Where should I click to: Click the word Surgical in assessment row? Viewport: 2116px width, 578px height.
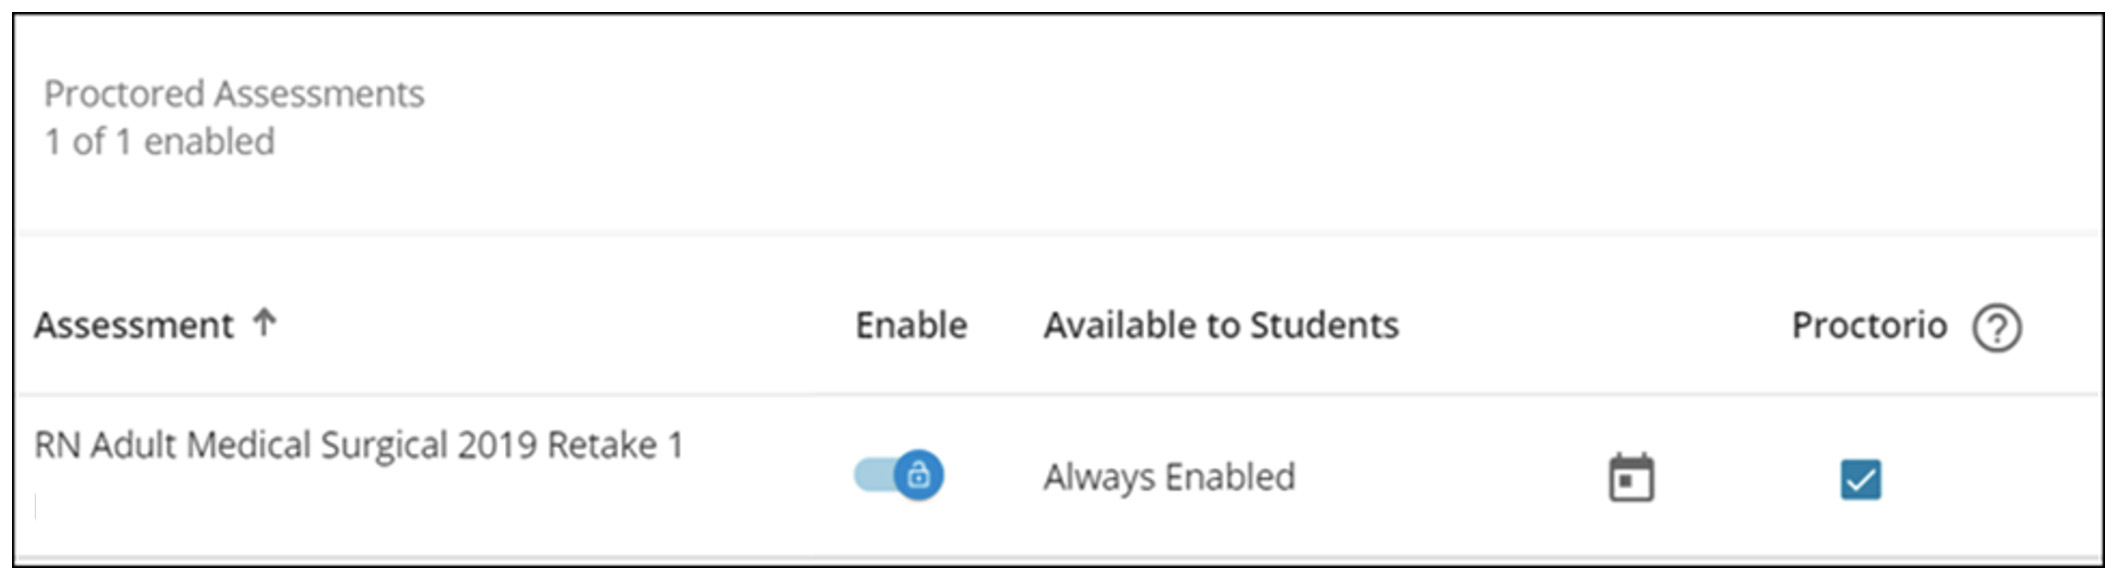point(383,445)
